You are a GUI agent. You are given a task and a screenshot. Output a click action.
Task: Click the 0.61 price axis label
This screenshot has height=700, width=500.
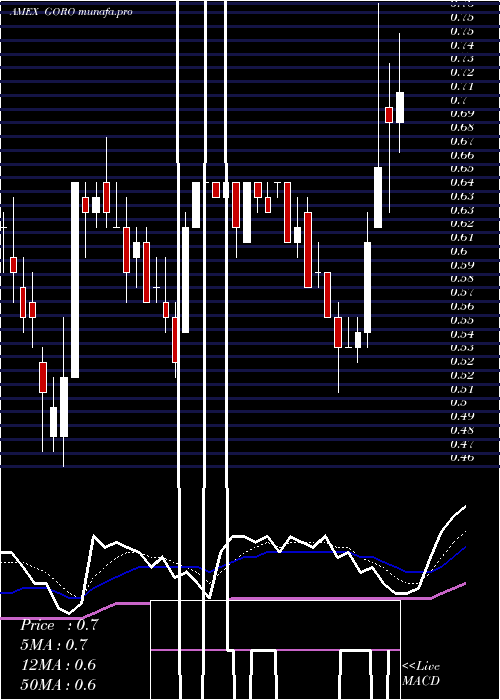pyautogui.click(x=462, y=237)
